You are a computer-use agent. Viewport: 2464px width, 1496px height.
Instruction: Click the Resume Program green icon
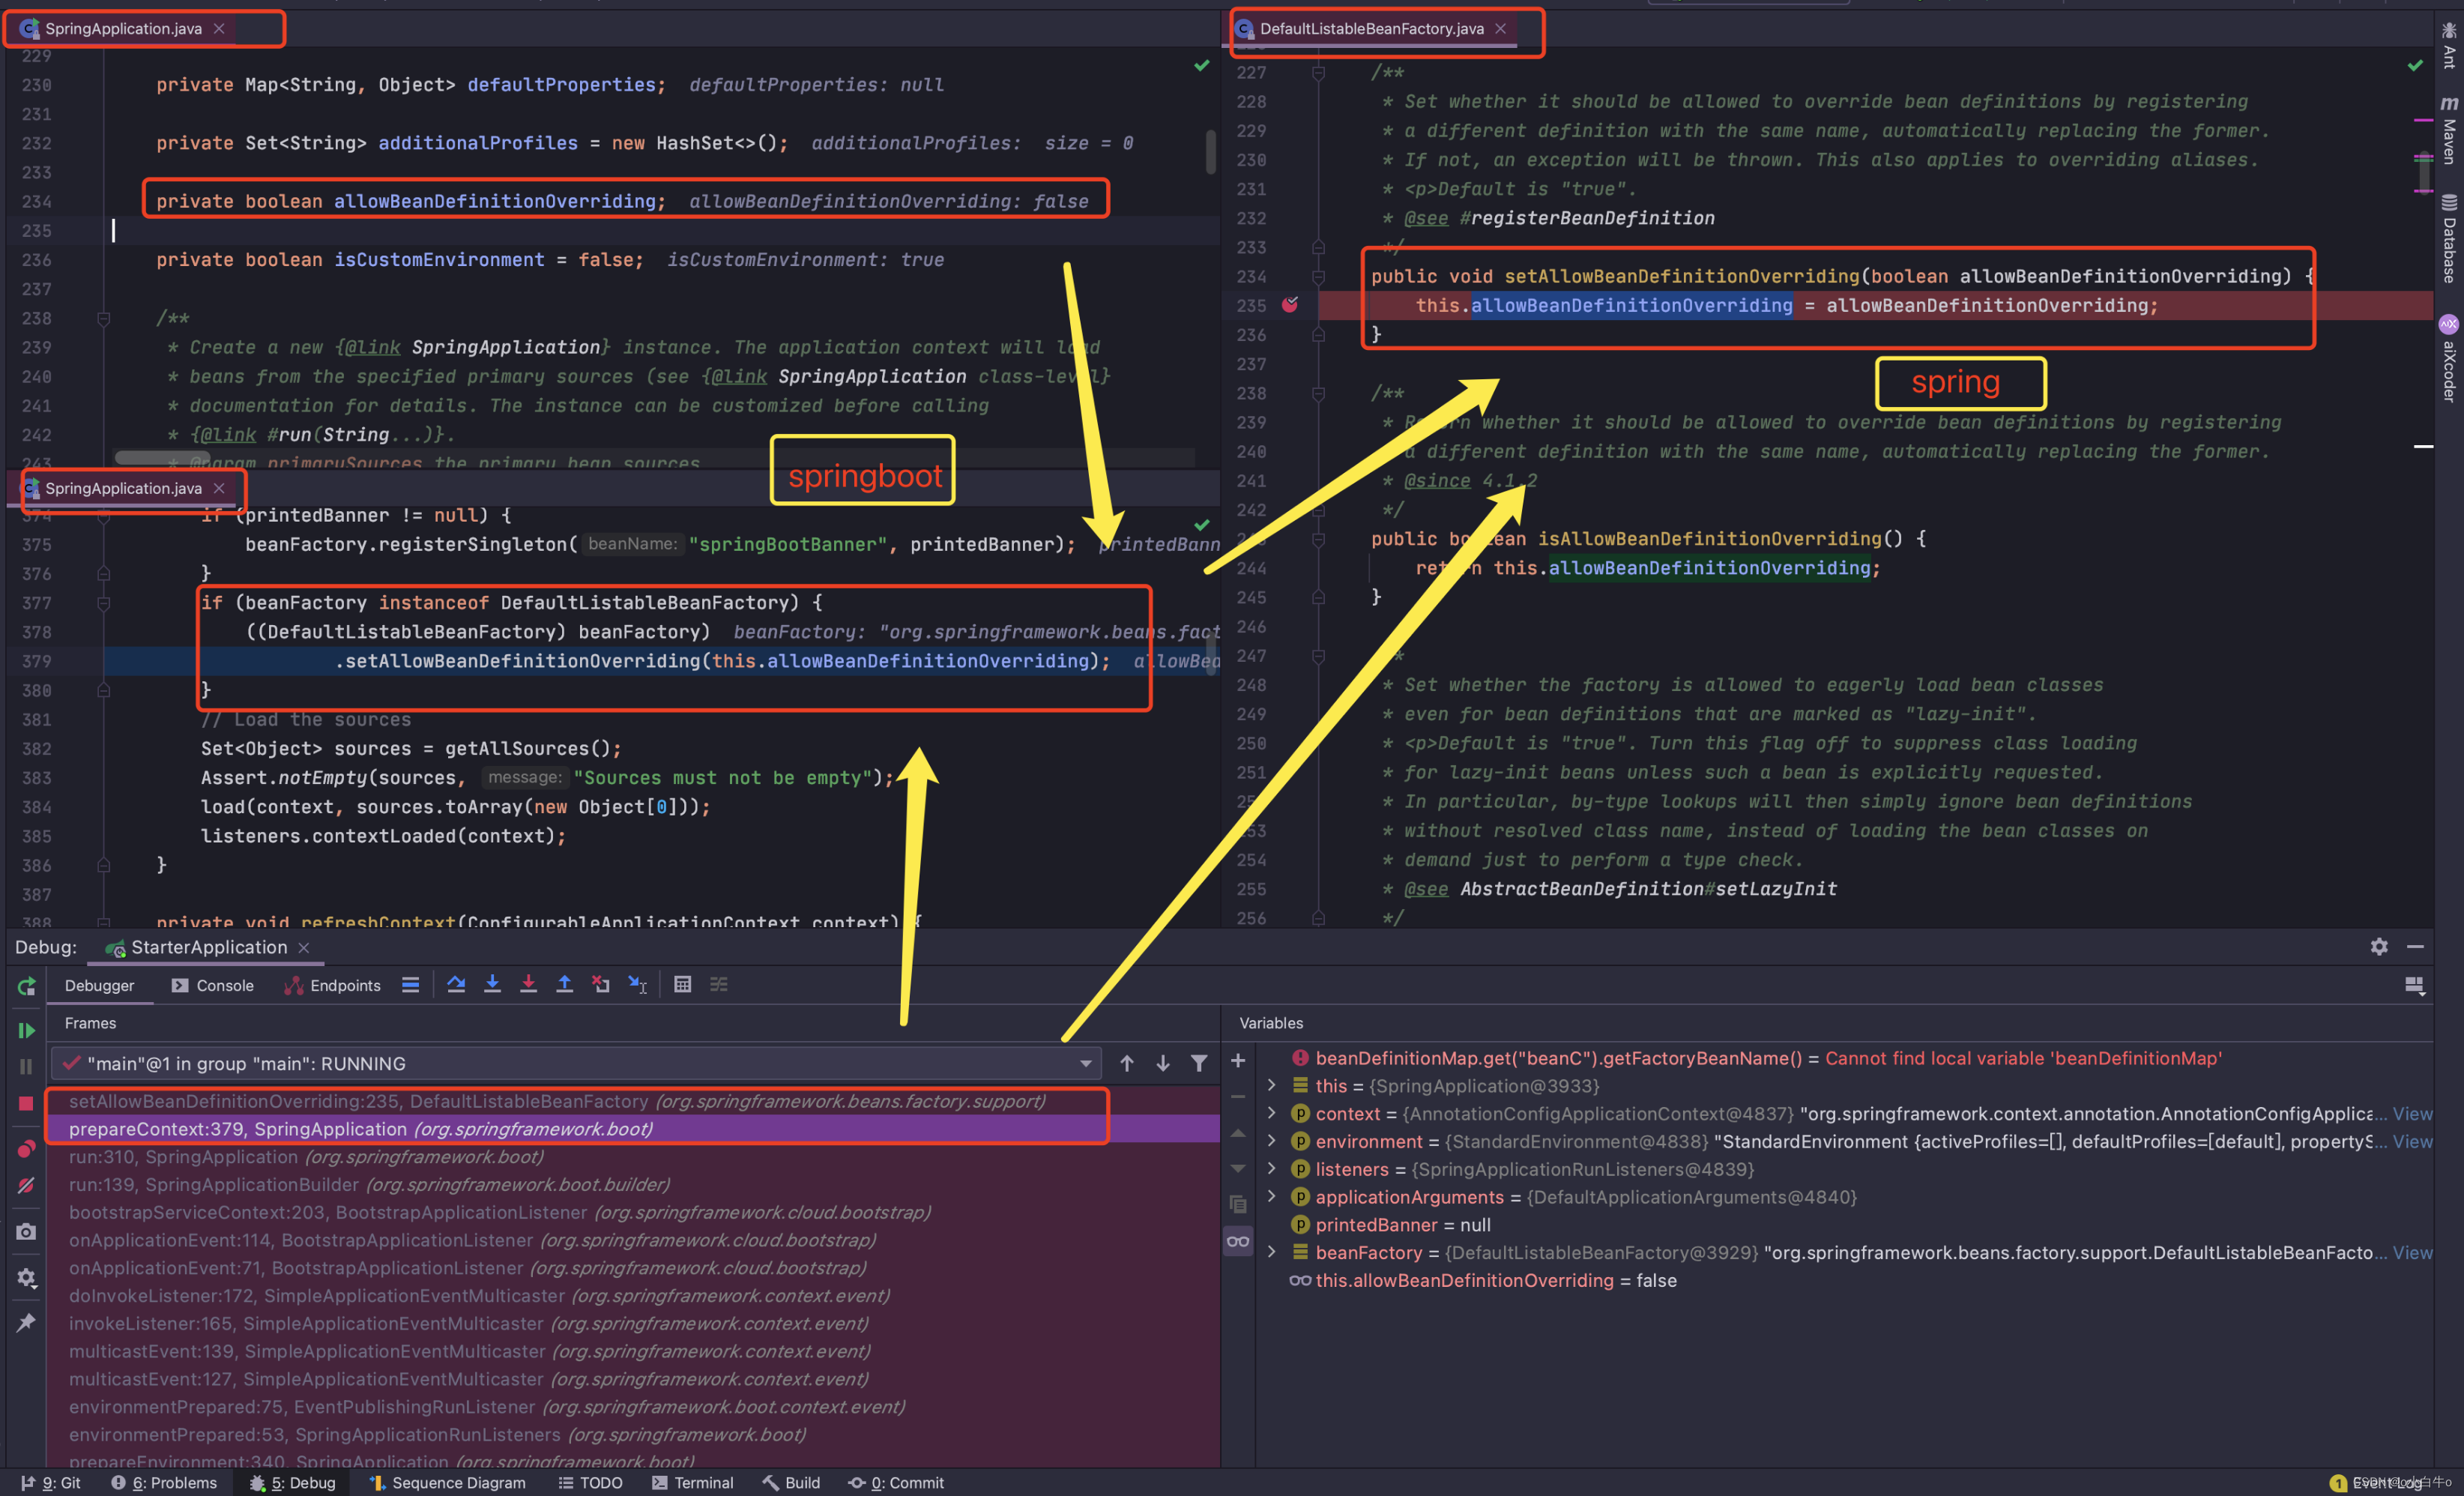26,1030
